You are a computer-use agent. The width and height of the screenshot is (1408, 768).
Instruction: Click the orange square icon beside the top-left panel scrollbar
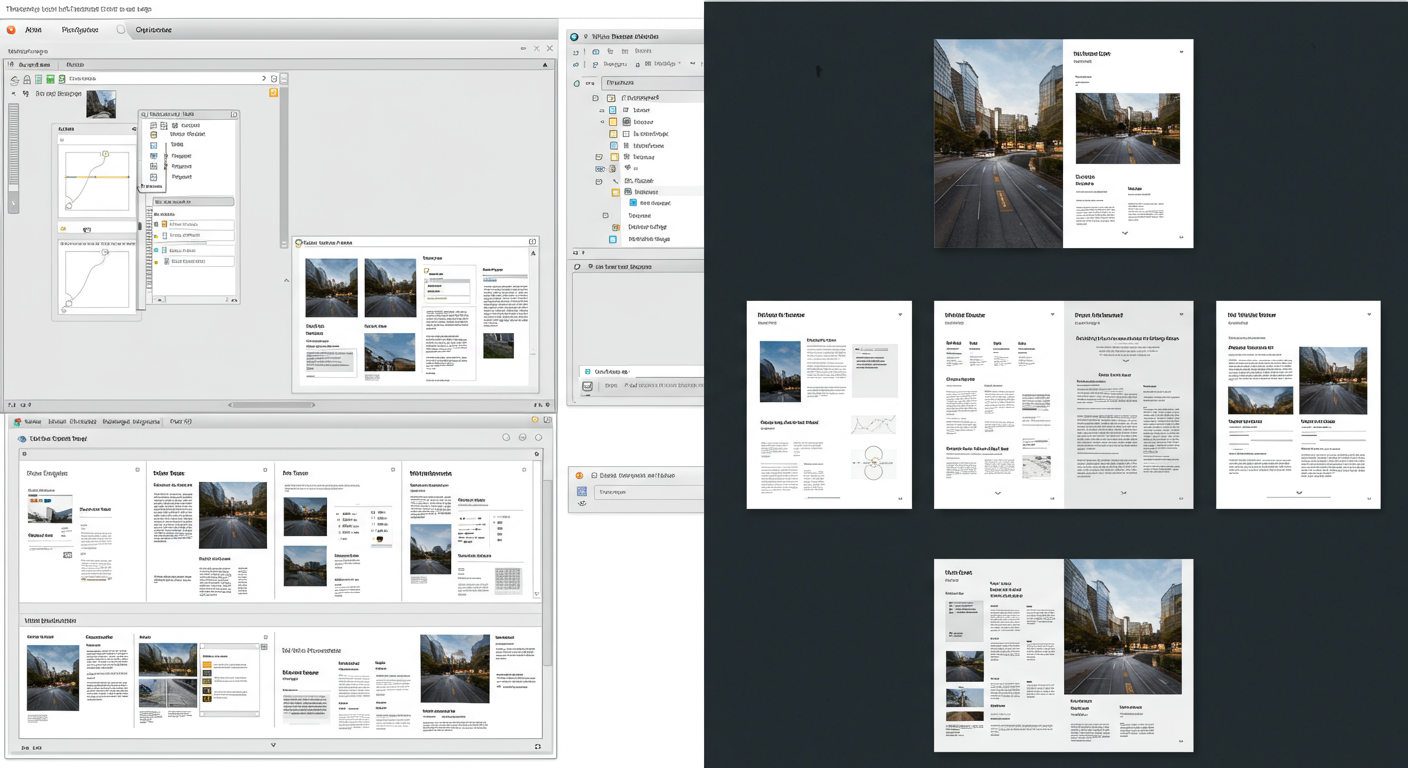point(273,93)
